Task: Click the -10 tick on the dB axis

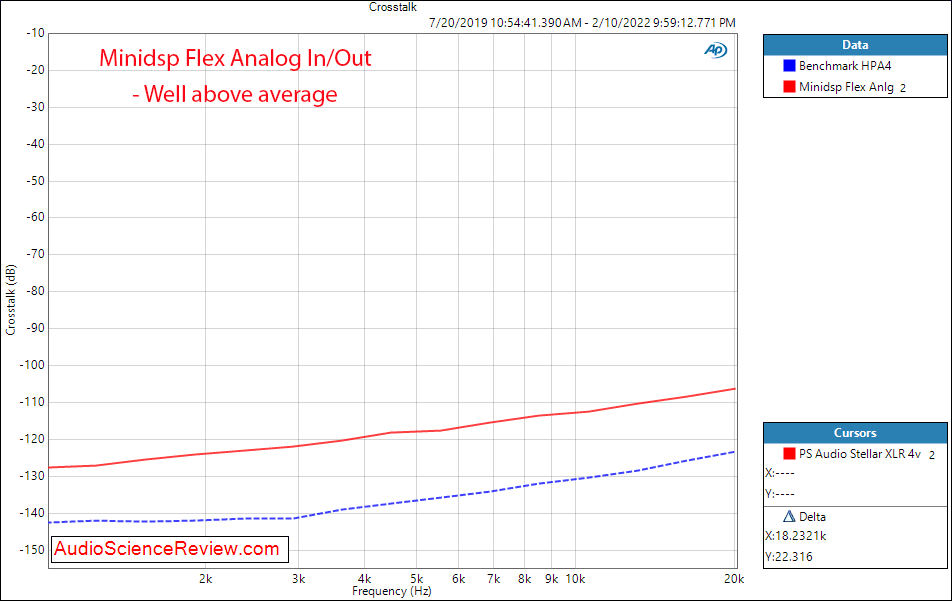Action: [x=35, y=33]
